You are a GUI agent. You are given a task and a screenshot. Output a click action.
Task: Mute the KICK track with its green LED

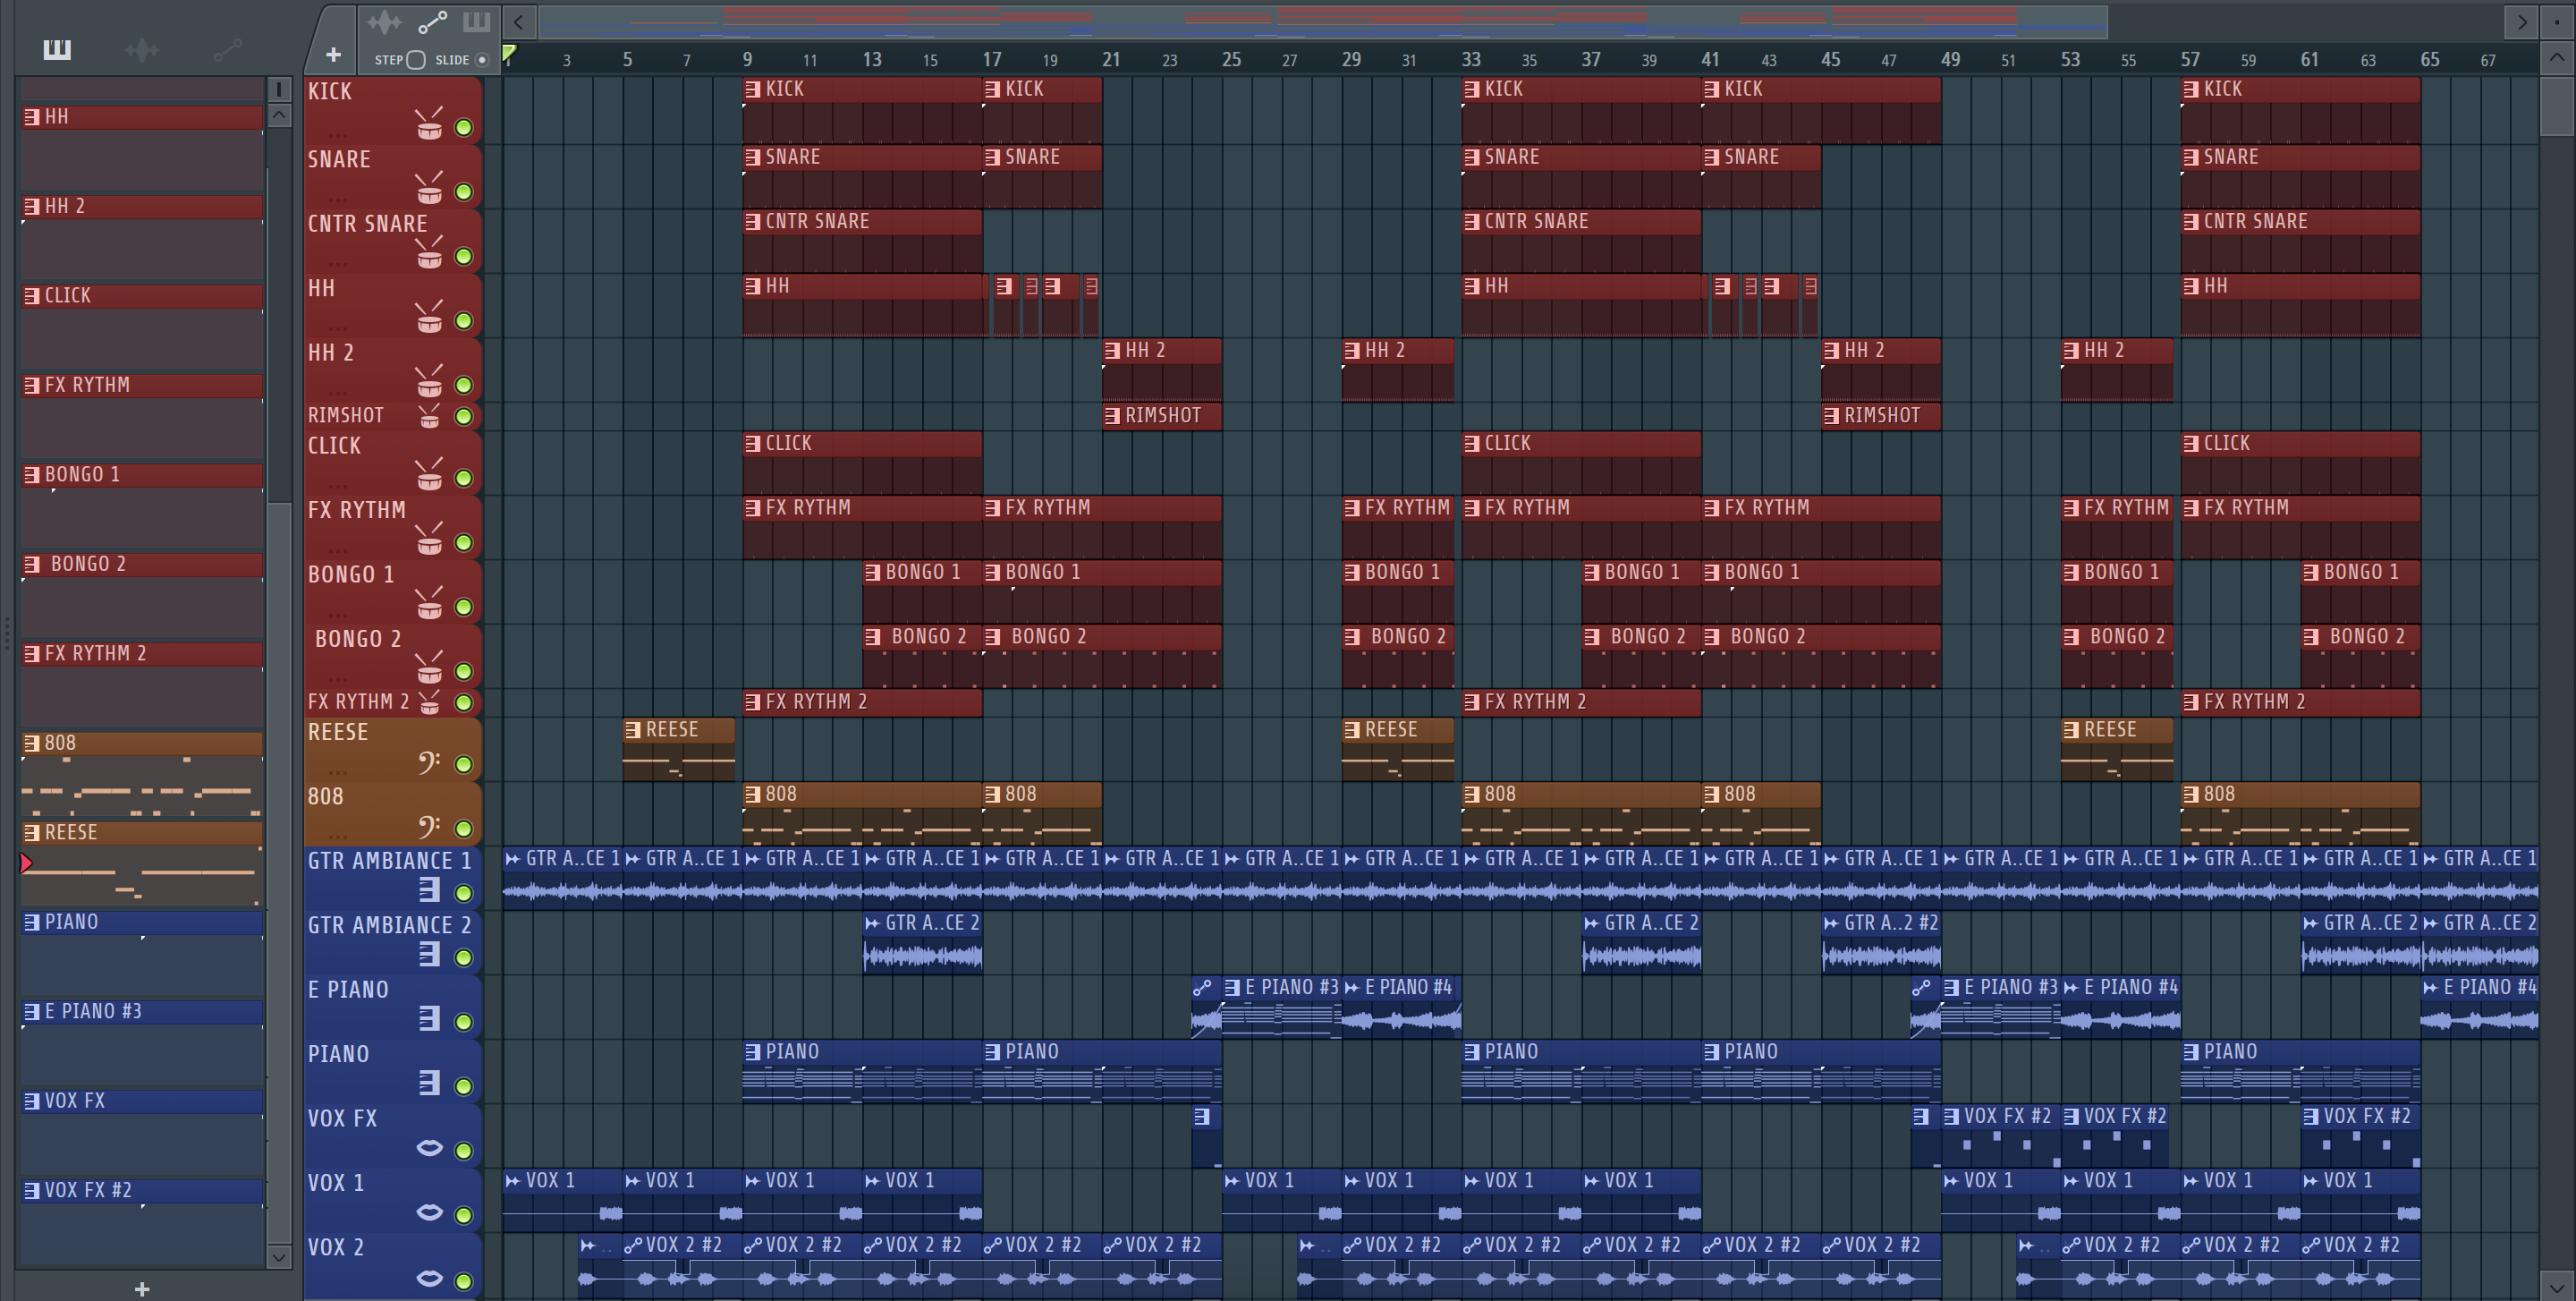click(x=464, y=128)
